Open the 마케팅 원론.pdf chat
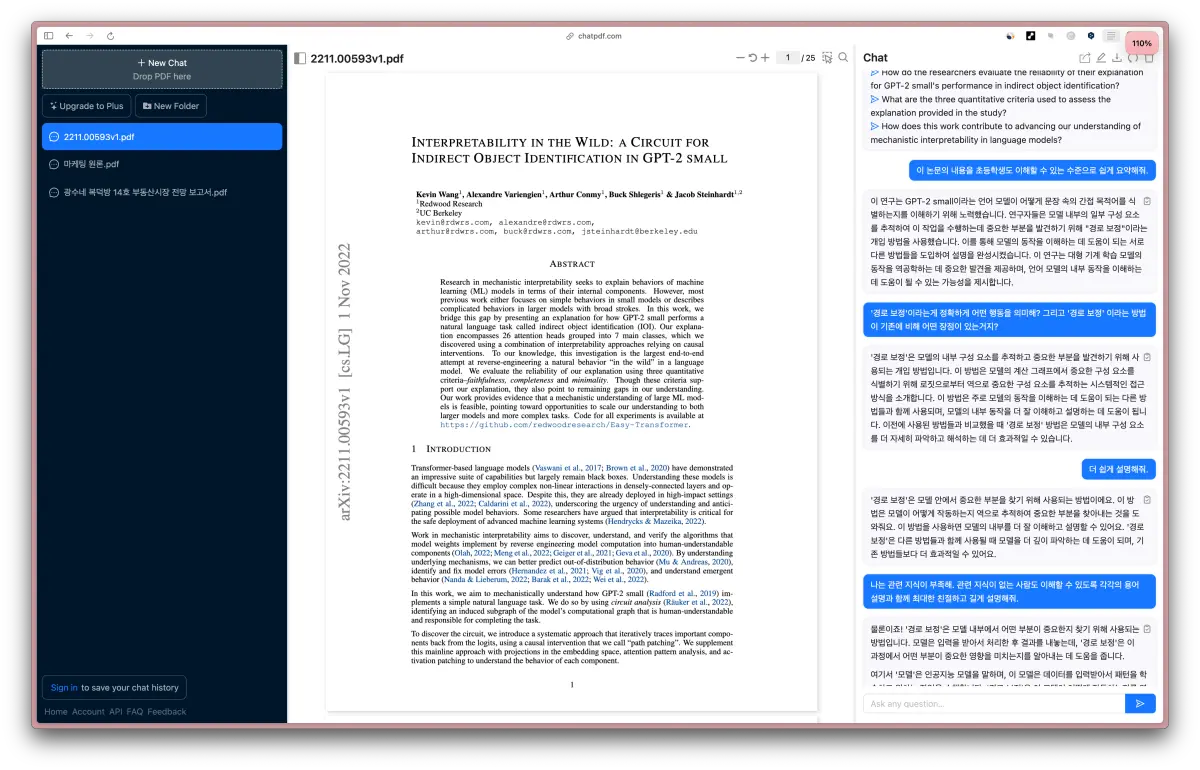 (x=162, y=164)
